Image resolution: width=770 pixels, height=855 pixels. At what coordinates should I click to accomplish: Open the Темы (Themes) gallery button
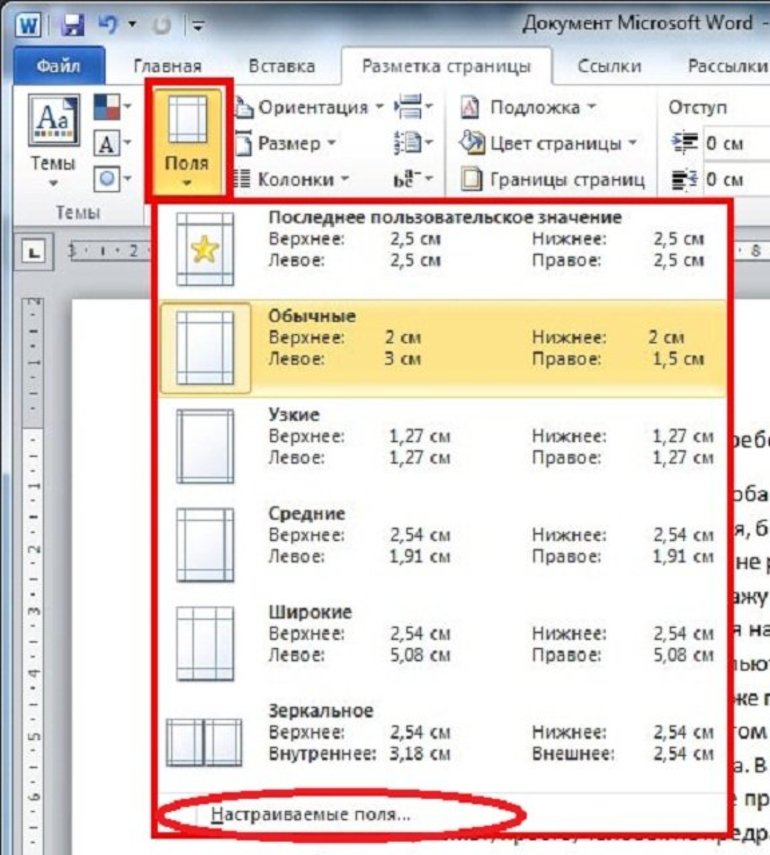52,140
